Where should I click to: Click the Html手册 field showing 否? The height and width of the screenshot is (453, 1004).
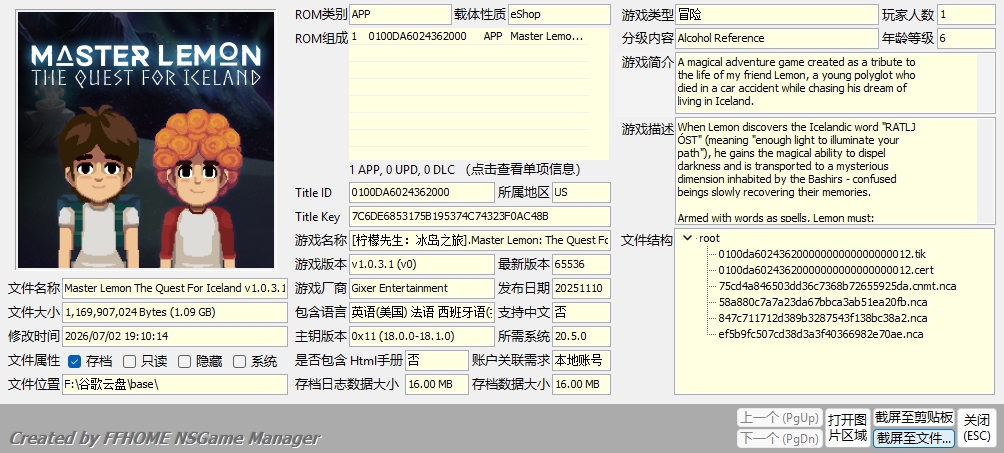(437, 360)
